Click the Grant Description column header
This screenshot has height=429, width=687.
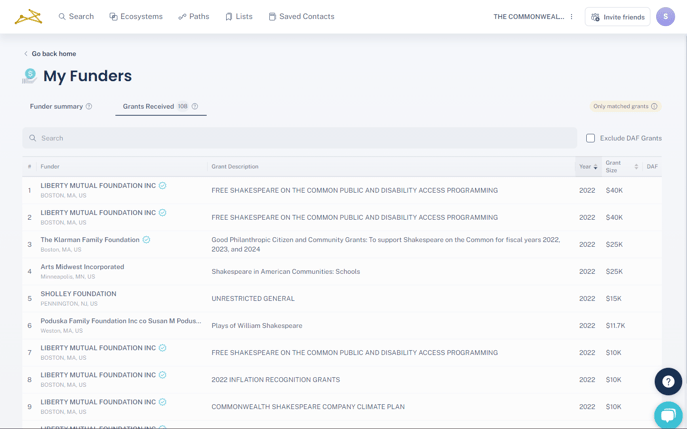pyautogui.click(x=235, y=167)
